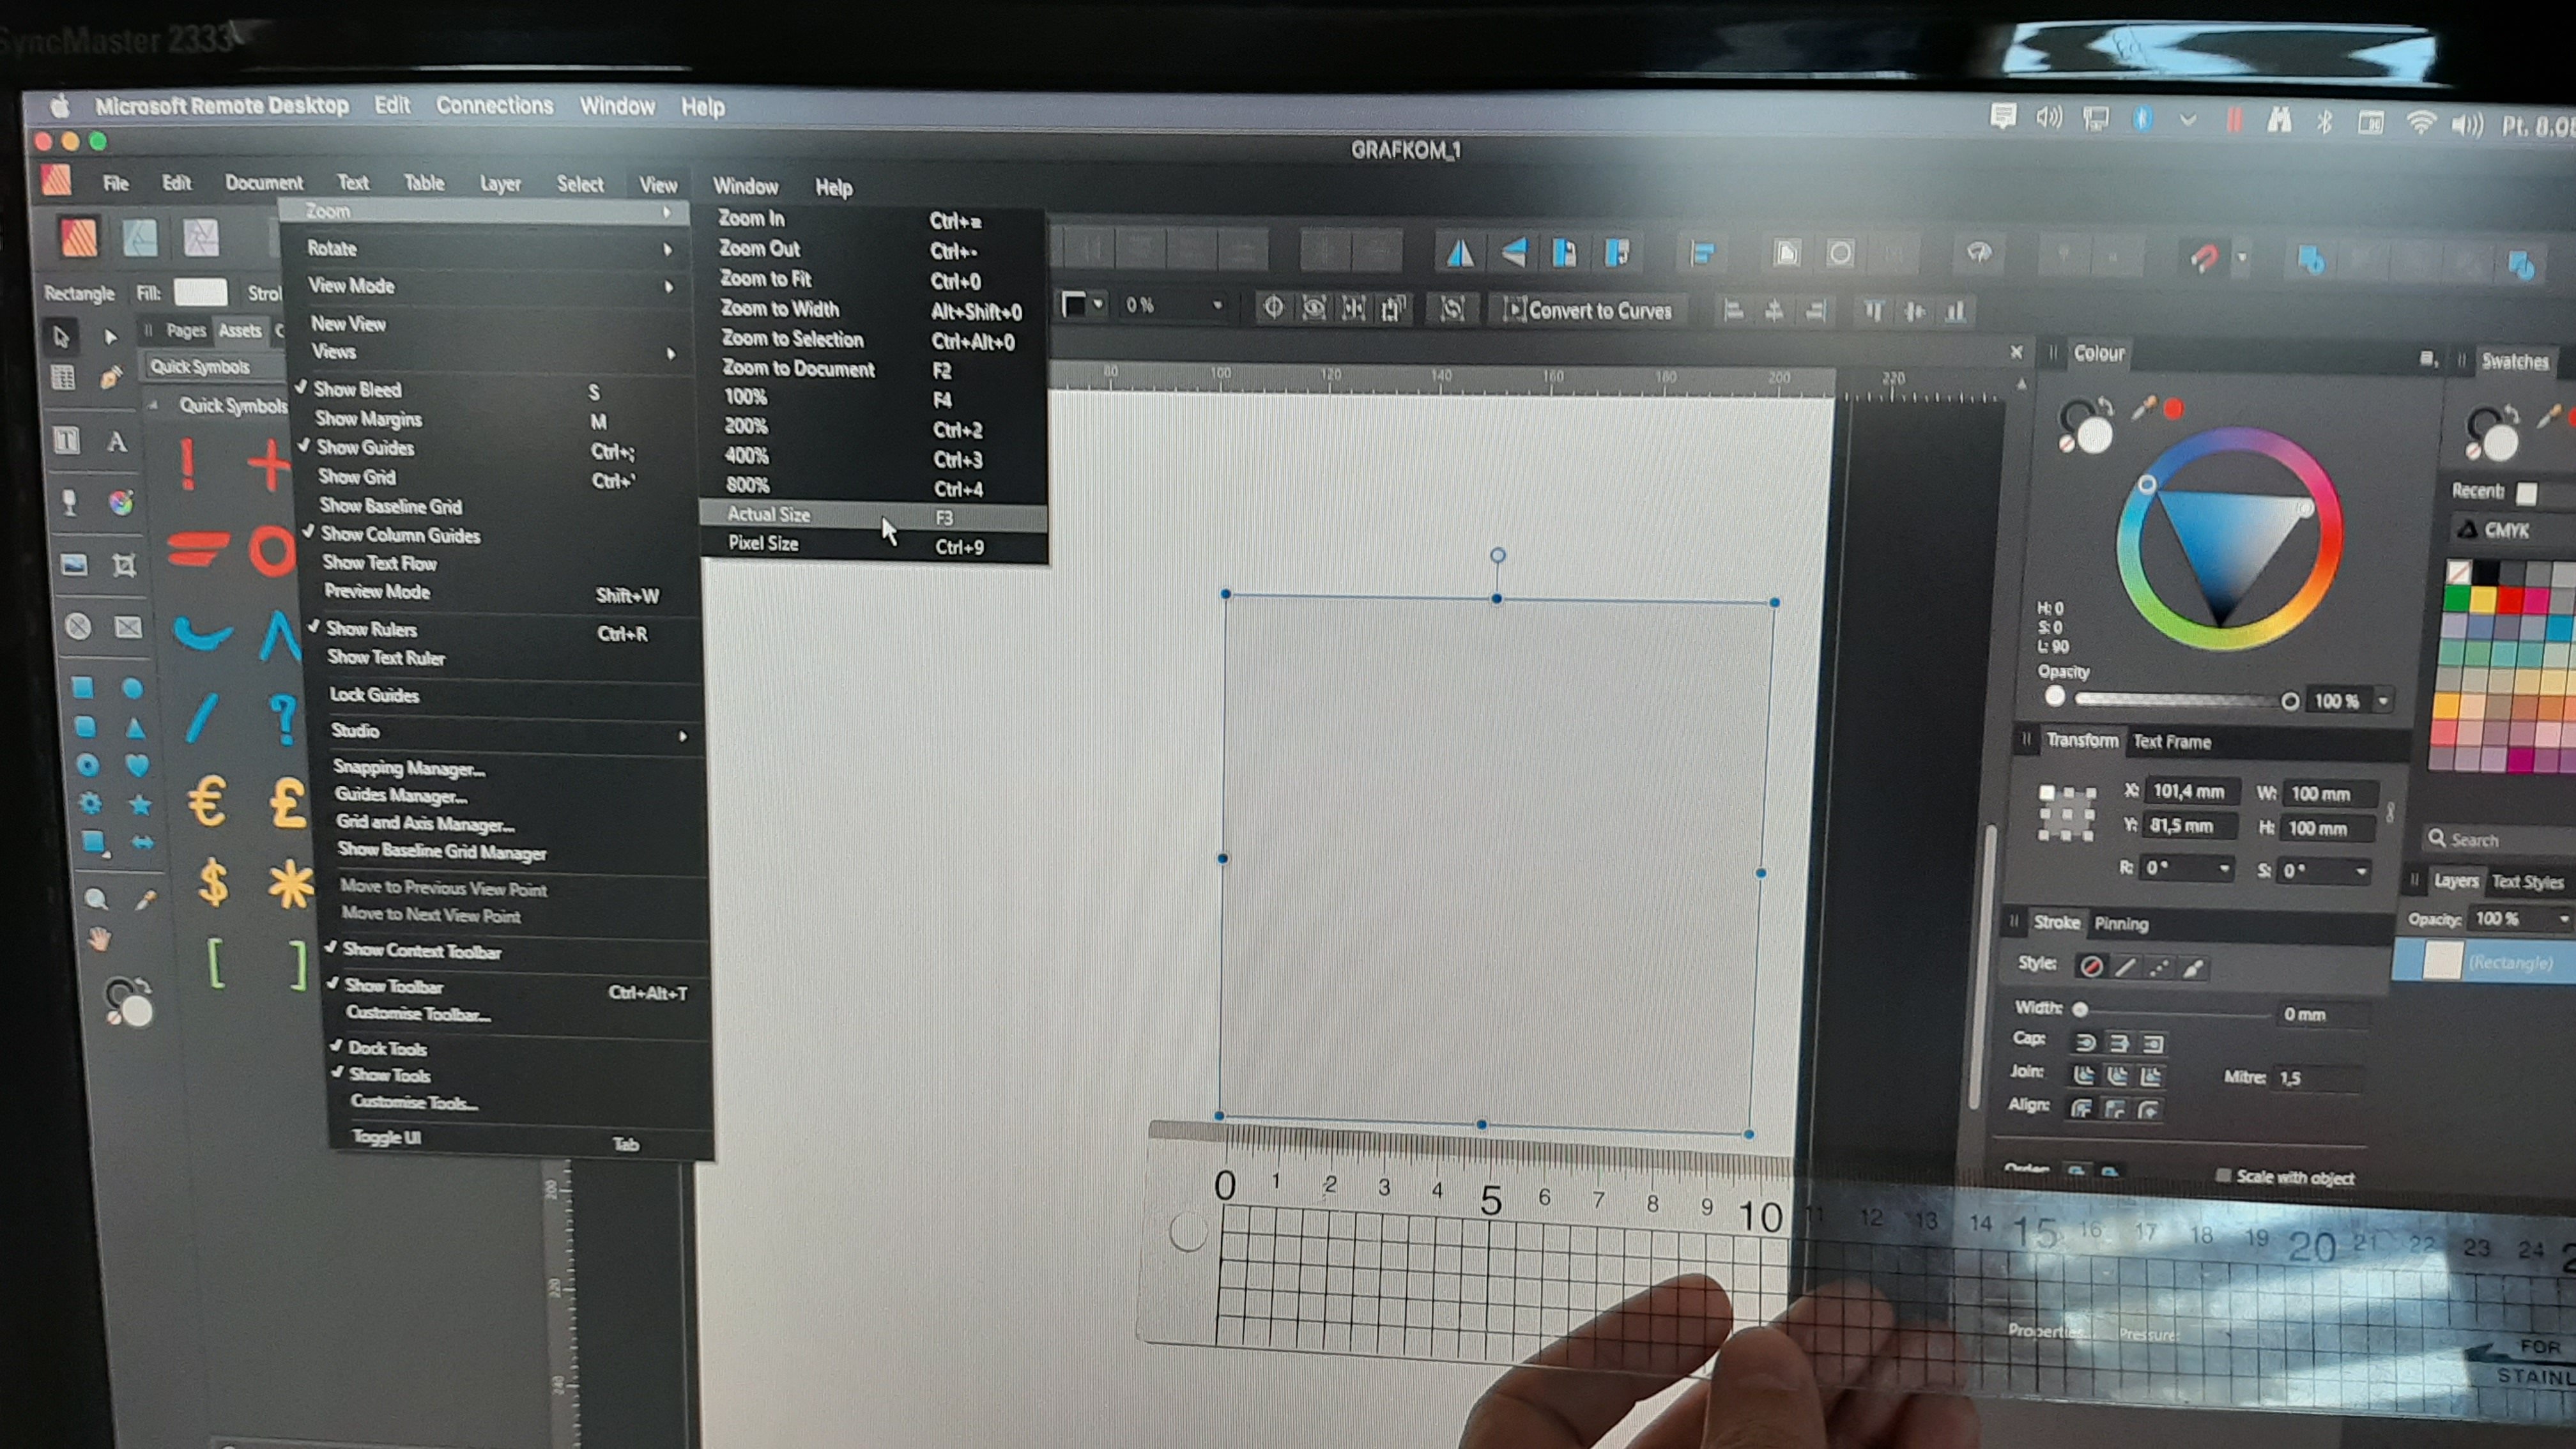This screenshot has width=2576, height=1449.
Task: Open the Document menu
Action: coord(264,183)
